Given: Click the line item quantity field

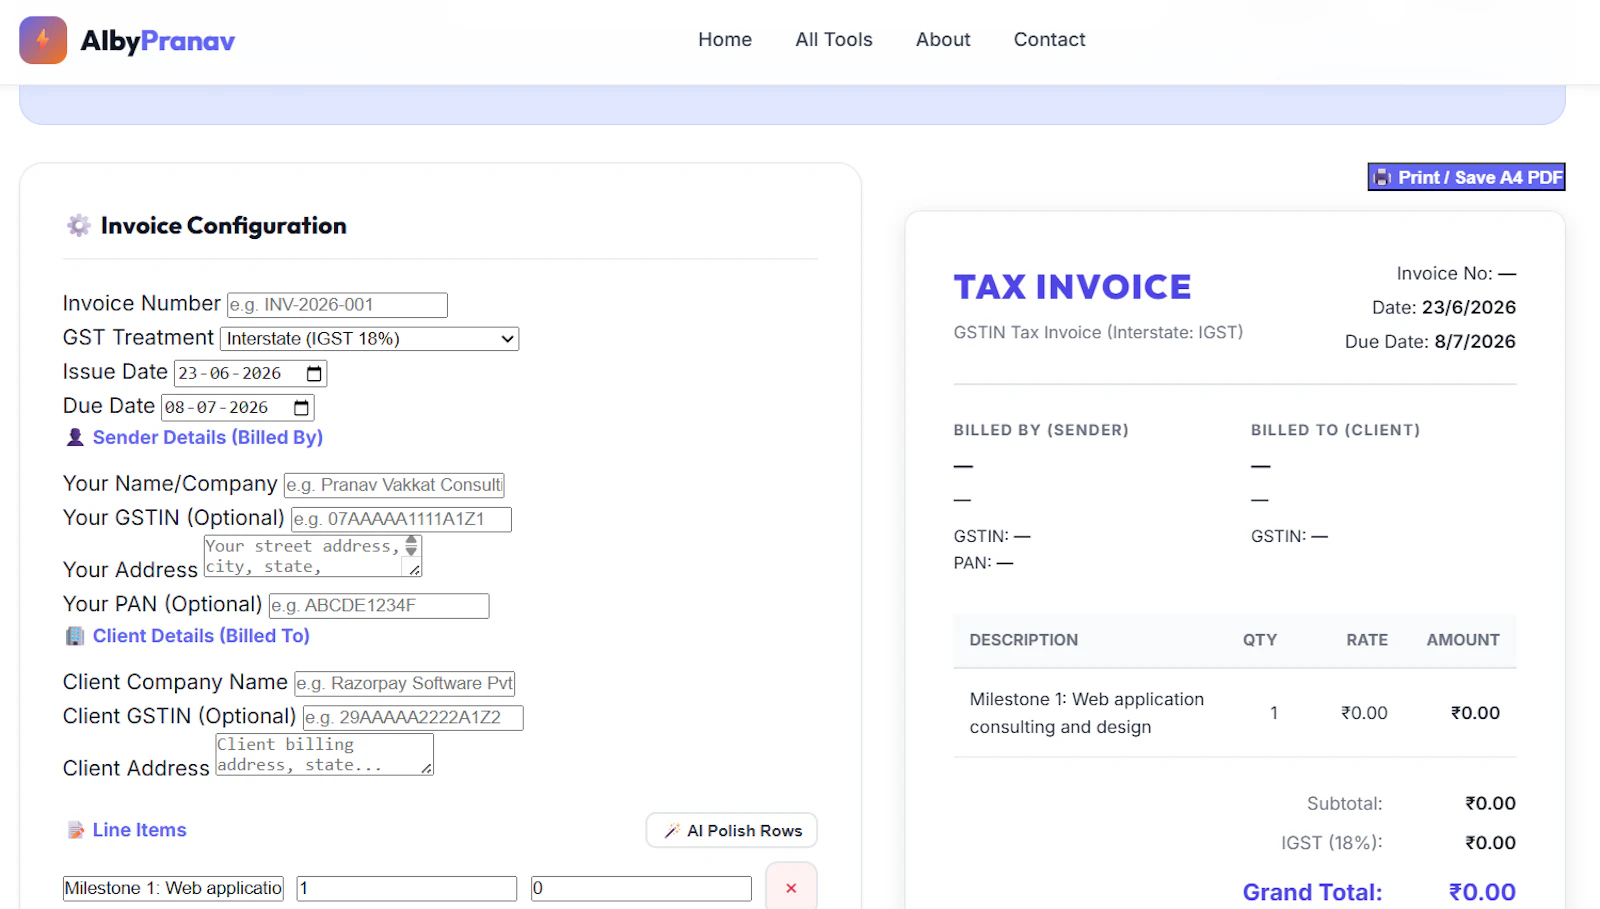Looking at the screenshot, I should pyautogui.click(x=407, y=888).
